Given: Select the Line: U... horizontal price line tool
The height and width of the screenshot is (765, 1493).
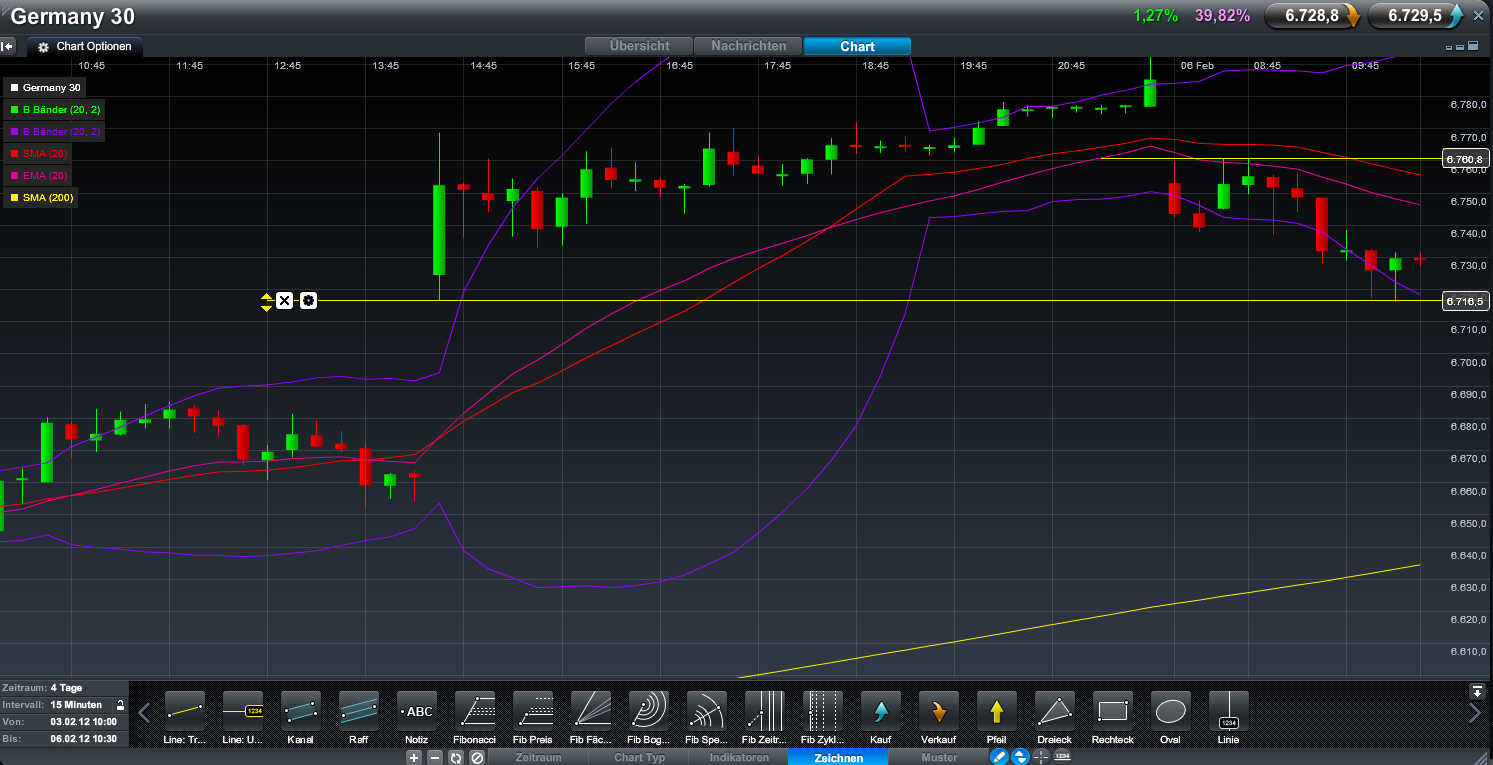Looking at the screenshot, I should point(243,717).
